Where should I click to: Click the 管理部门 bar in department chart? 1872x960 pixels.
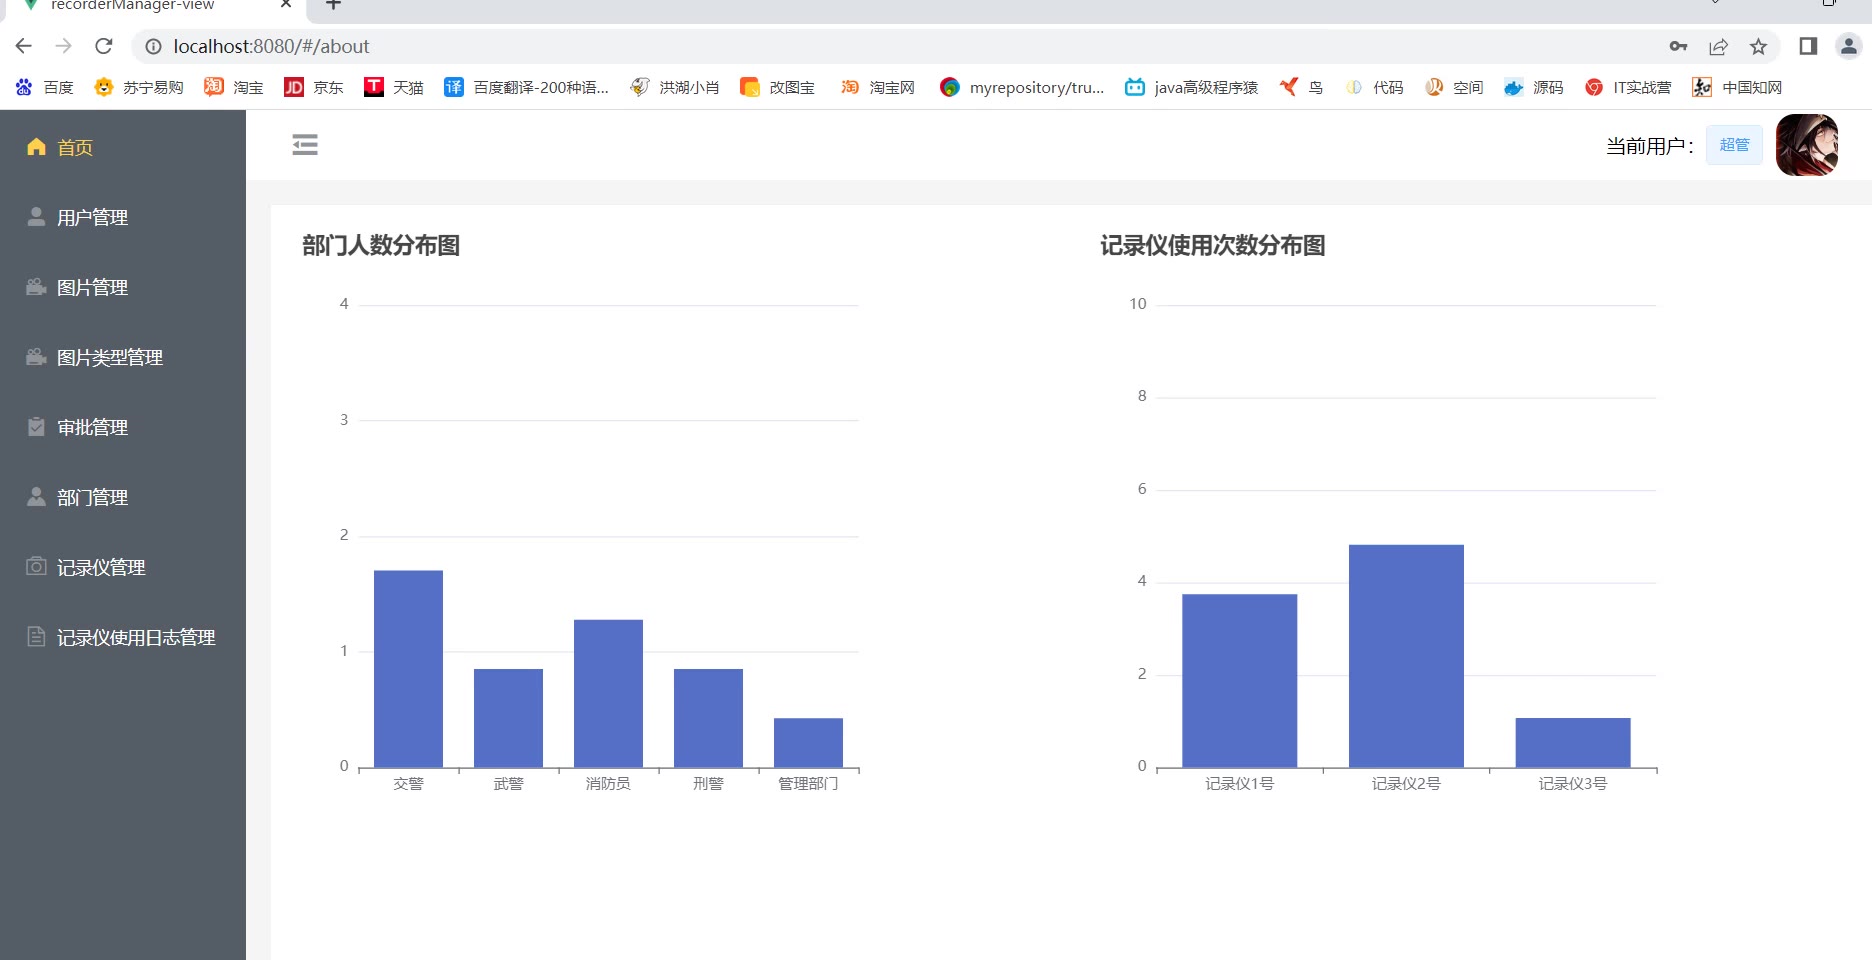click(x=808, y=743)
